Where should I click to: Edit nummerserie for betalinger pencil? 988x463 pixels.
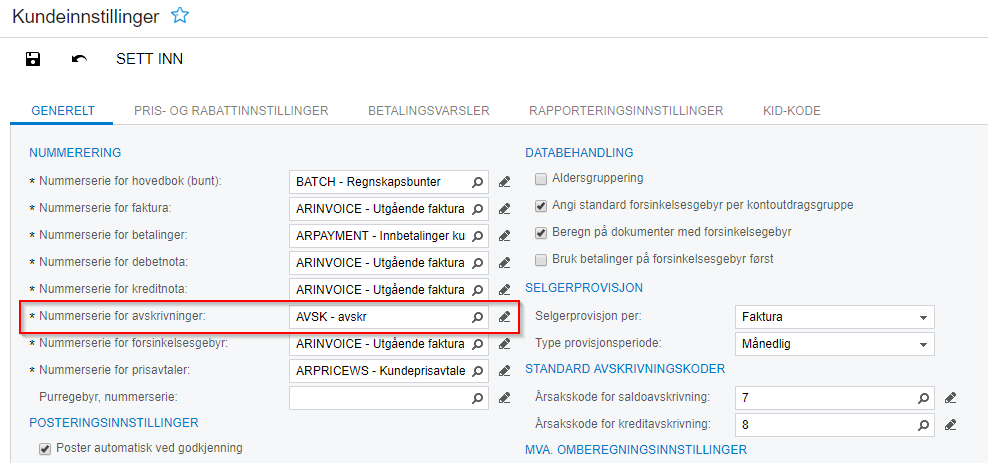[504, 236]
